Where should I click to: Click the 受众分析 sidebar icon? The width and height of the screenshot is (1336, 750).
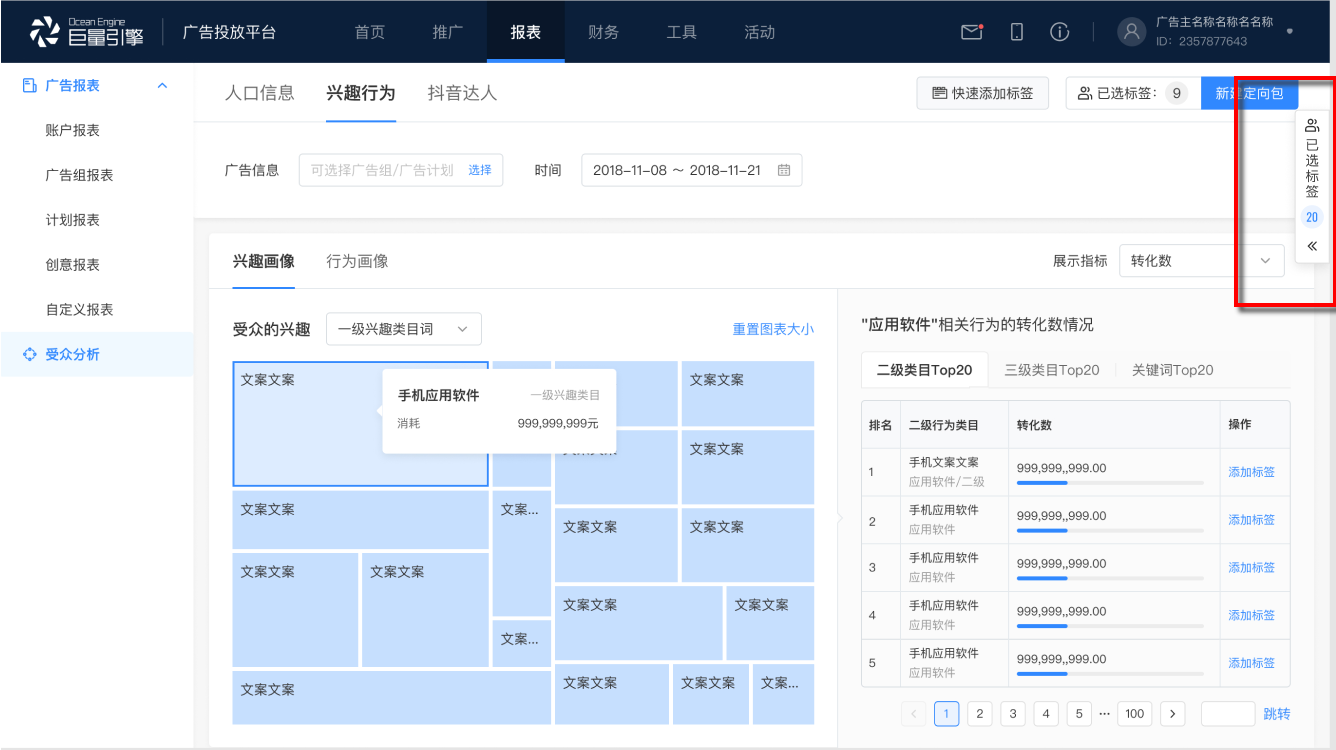[29, 354]
